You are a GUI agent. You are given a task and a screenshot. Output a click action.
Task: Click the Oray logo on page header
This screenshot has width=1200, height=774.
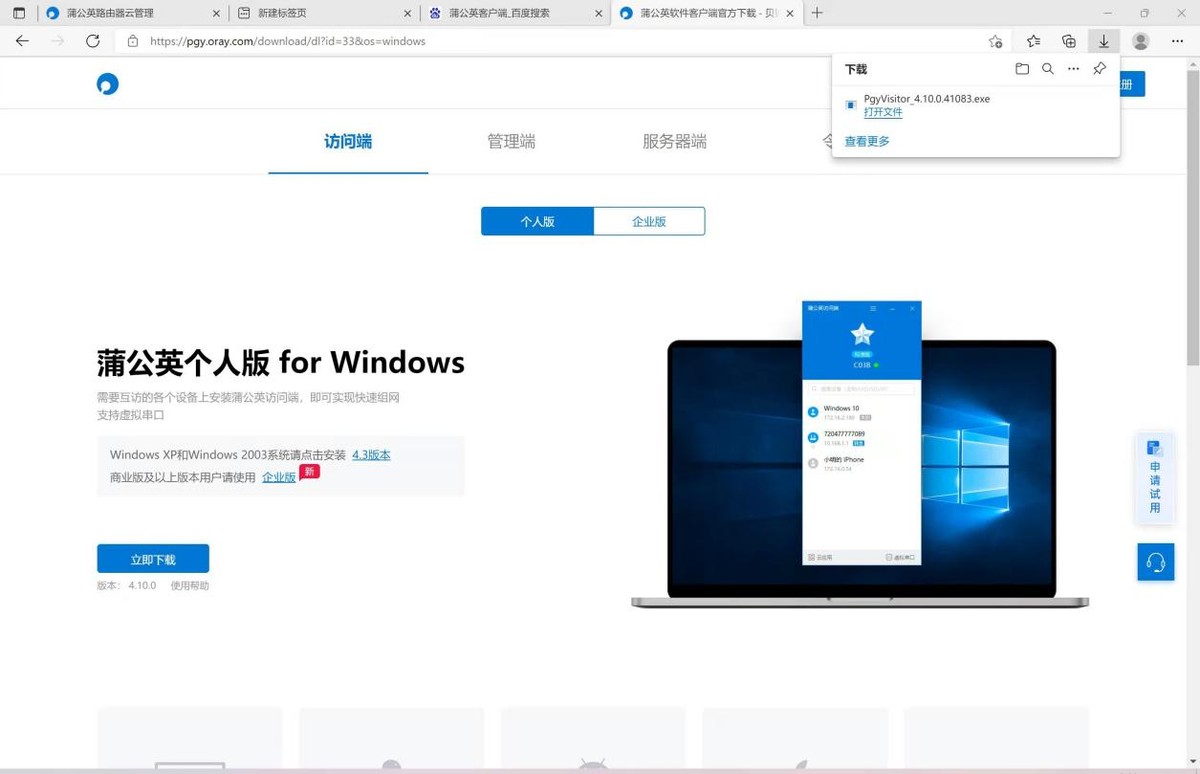[108, 84]
